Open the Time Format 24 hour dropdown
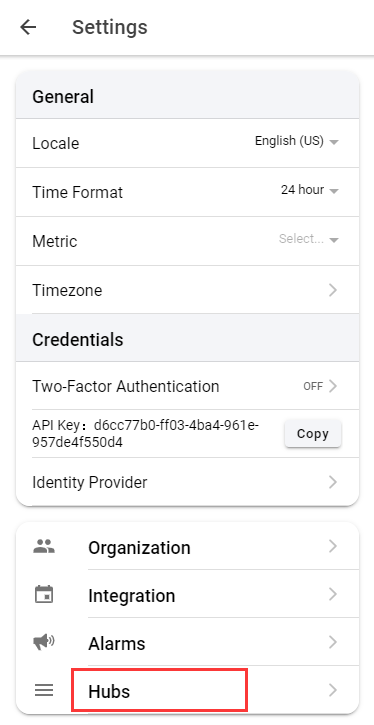374x725 pixels. [310, 190]
